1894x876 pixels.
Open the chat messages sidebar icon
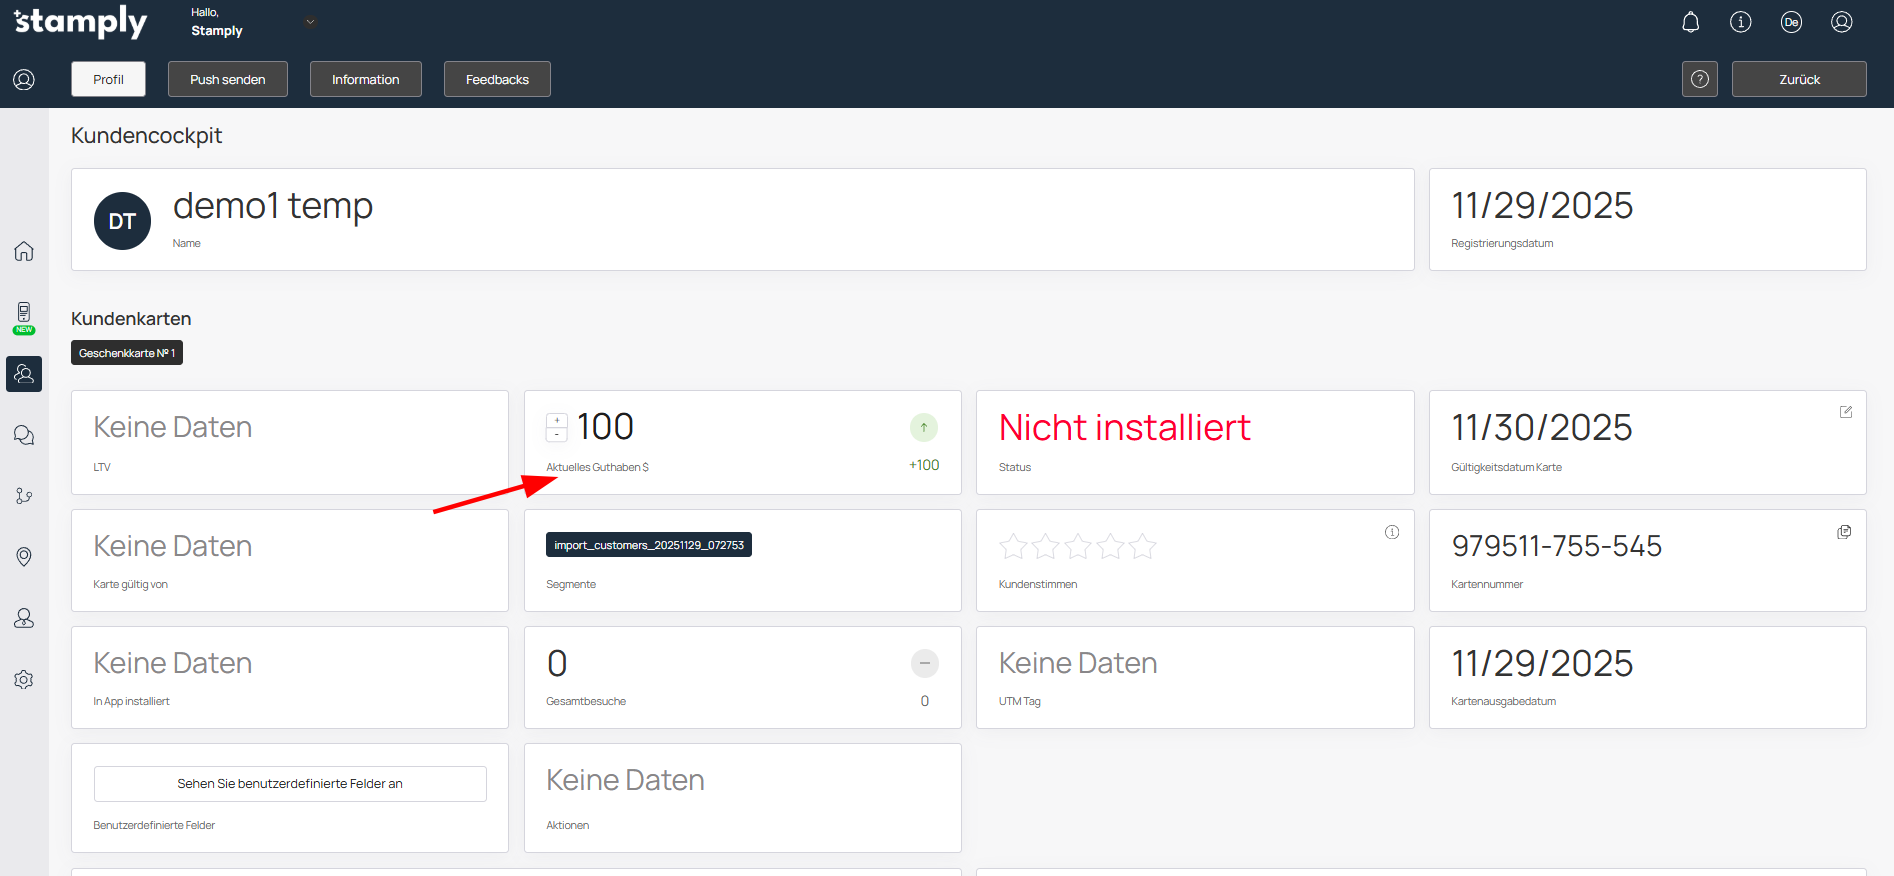point(24,435)
